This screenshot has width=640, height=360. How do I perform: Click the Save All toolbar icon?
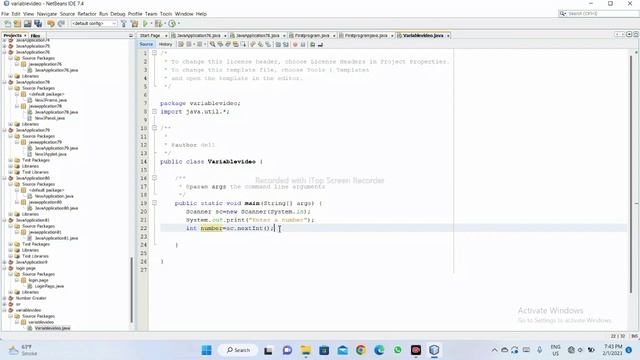(38, 24)
